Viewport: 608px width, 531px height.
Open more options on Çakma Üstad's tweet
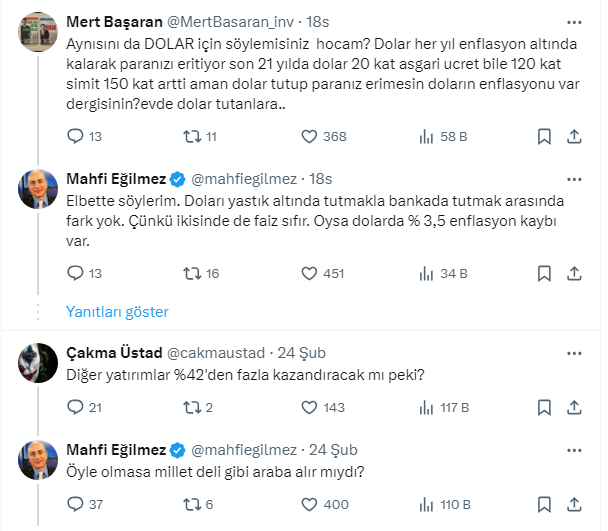(575, 352)
